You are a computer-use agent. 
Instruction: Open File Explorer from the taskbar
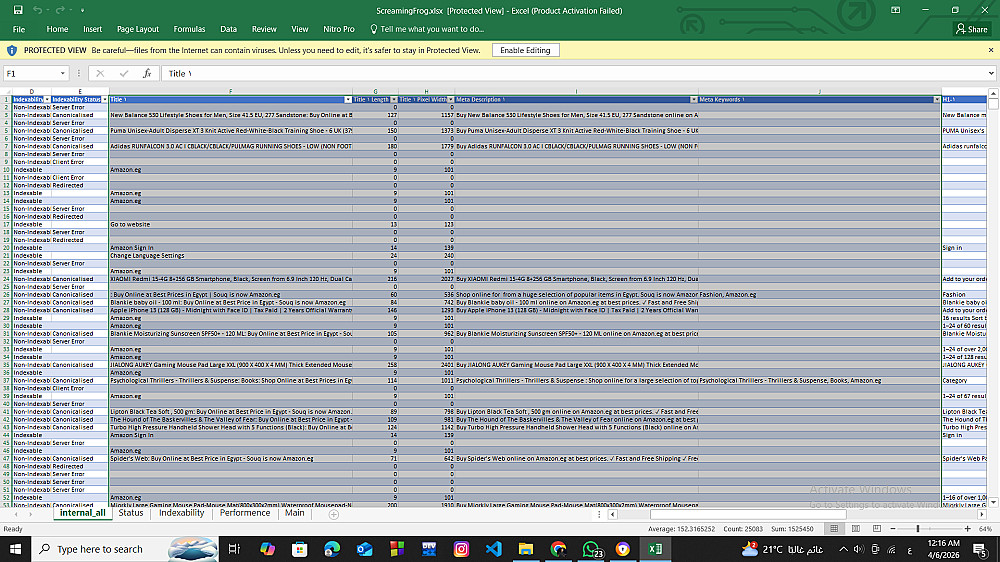(x=526, y=549)
